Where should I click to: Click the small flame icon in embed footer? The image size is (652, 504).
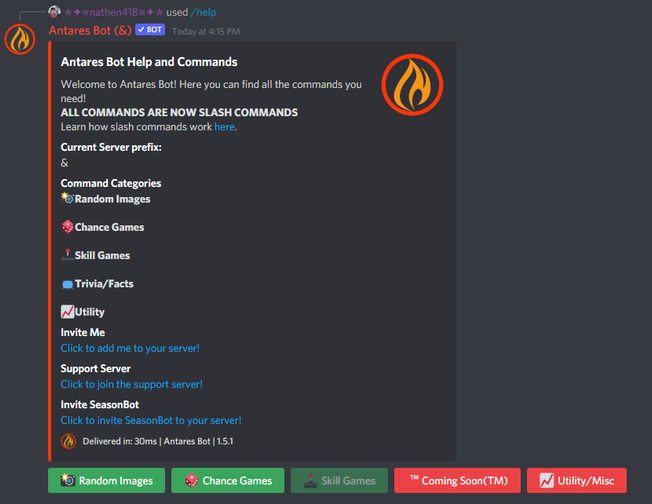pos(68,441)
